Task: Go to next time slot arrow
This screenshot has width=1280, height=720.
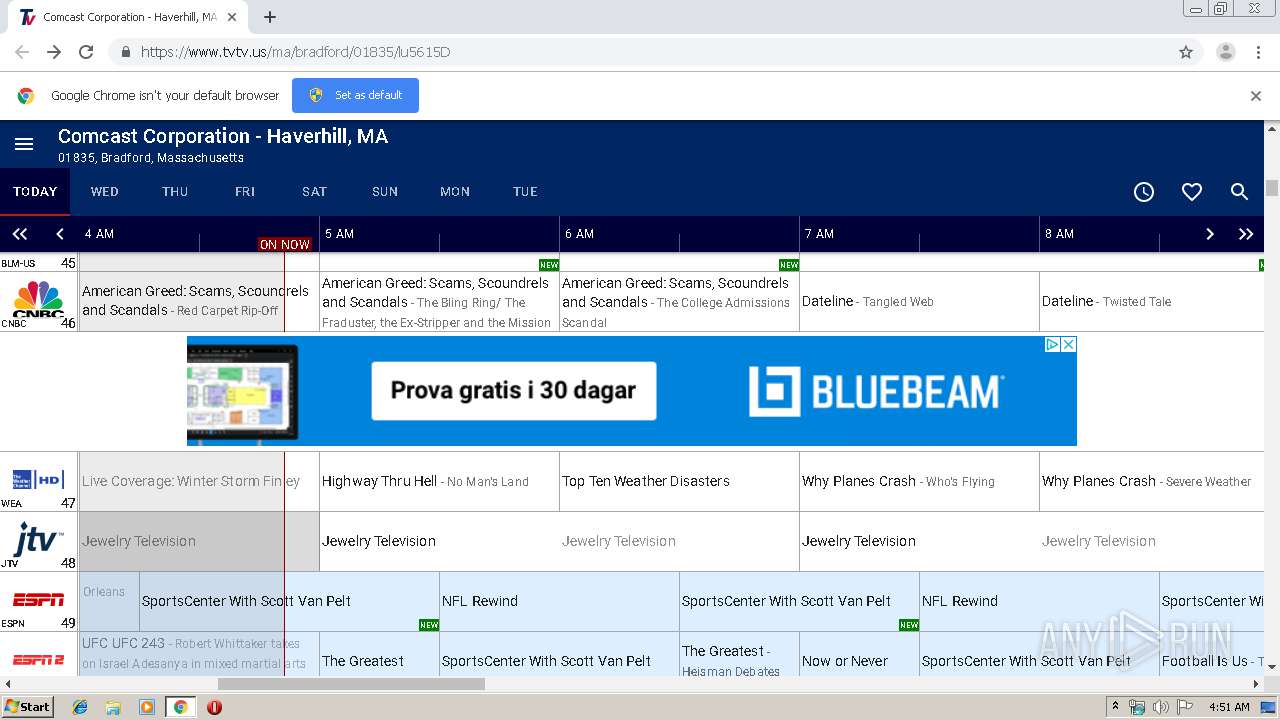Action: pos(1210,234)
